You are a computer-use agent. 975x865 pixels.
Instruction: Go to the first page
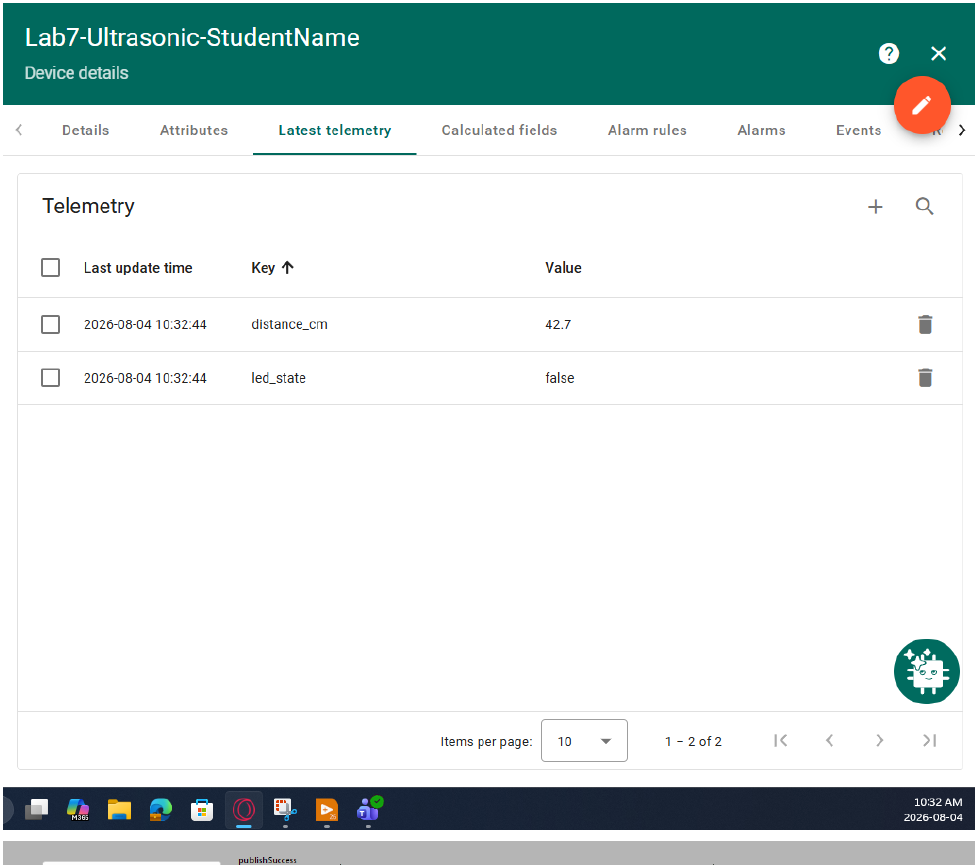pyautogui.click(x=780, y=741)
